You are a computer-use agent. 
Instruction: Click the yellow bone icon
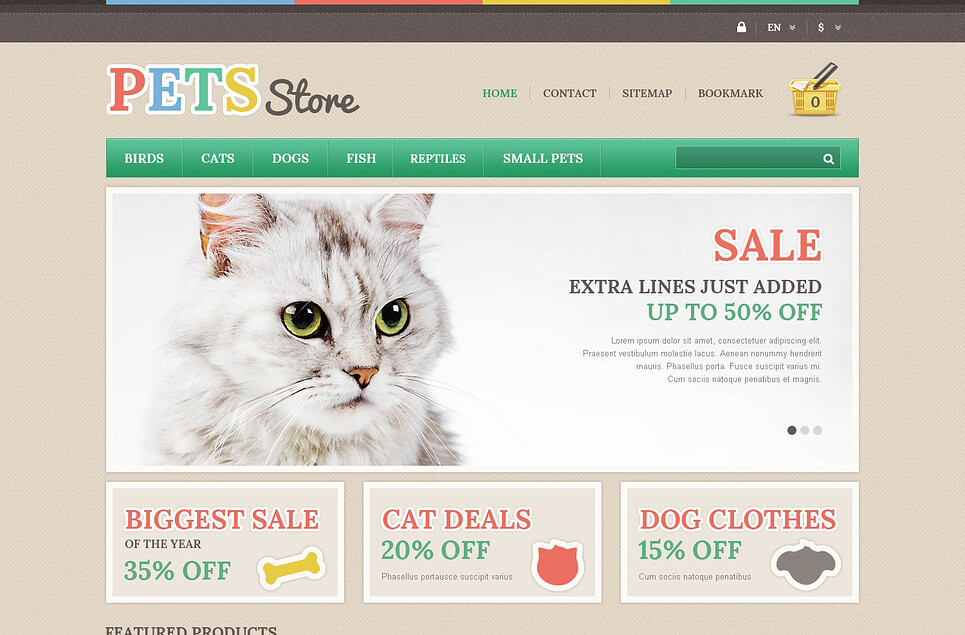[292, 567]
